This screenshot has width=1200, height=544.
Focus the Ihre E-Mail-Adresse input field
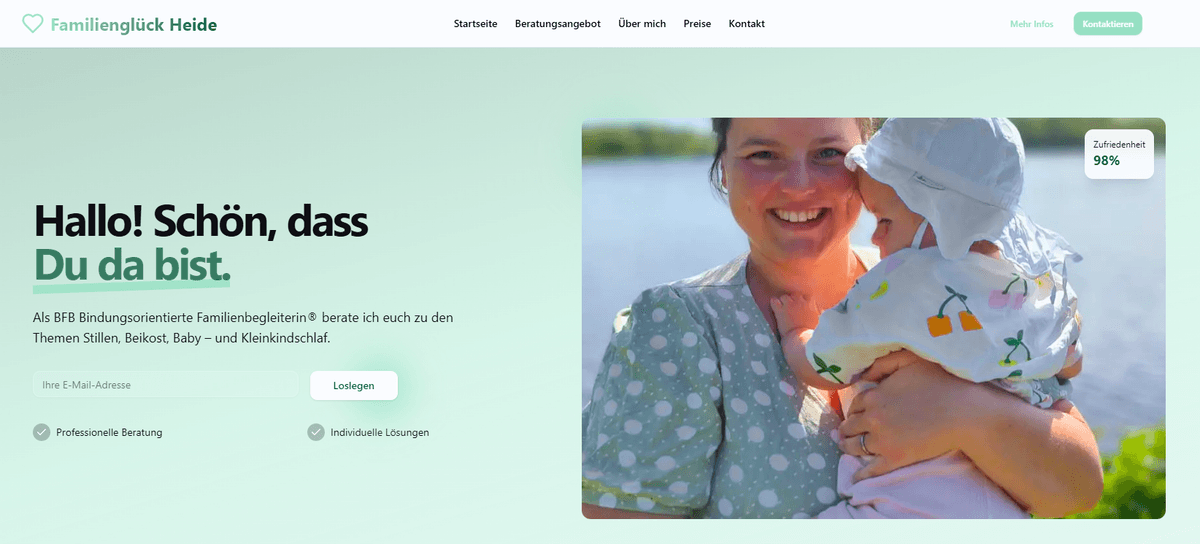pyautogui.click(x=166, y=385)
